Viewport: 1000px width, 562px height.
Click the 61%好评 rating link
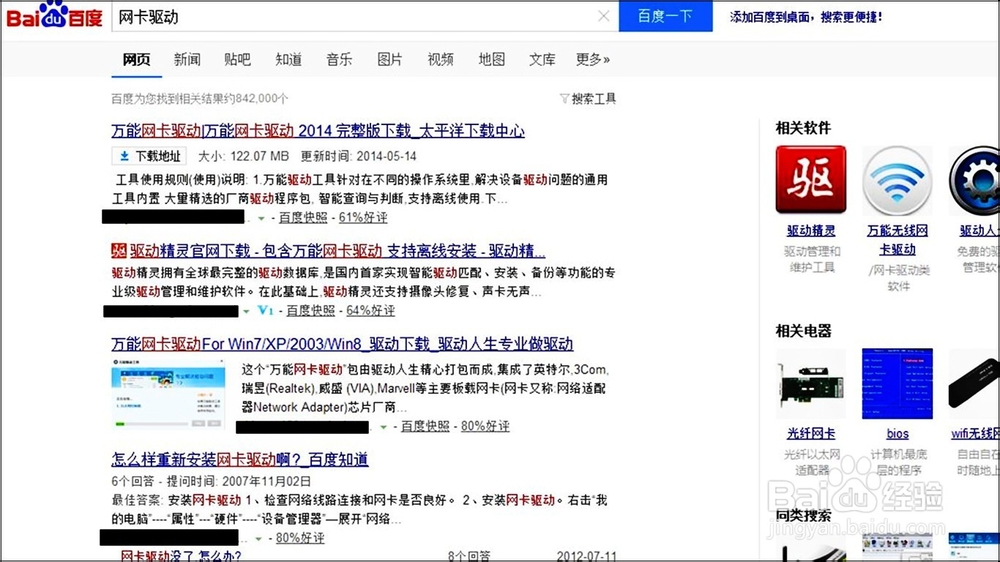tap(363, 218)
